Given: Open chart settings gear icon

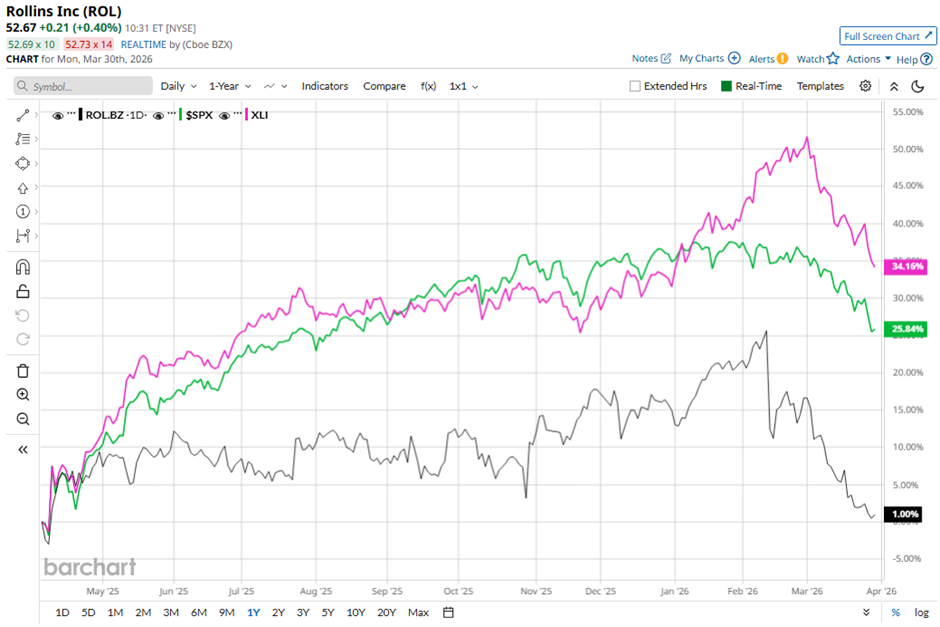Looking at the screenshot, I should coord(865,86).
